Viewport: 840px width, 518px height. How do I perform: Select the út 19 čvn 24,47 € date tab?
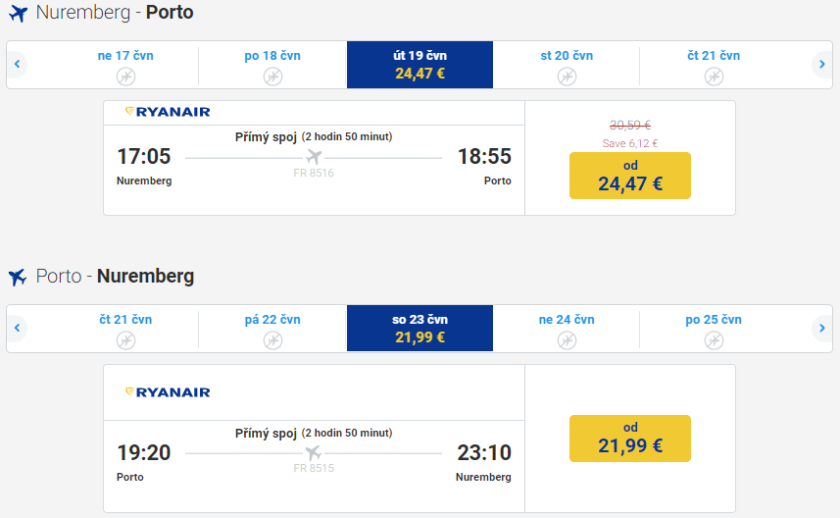click(x=420, y=65)
